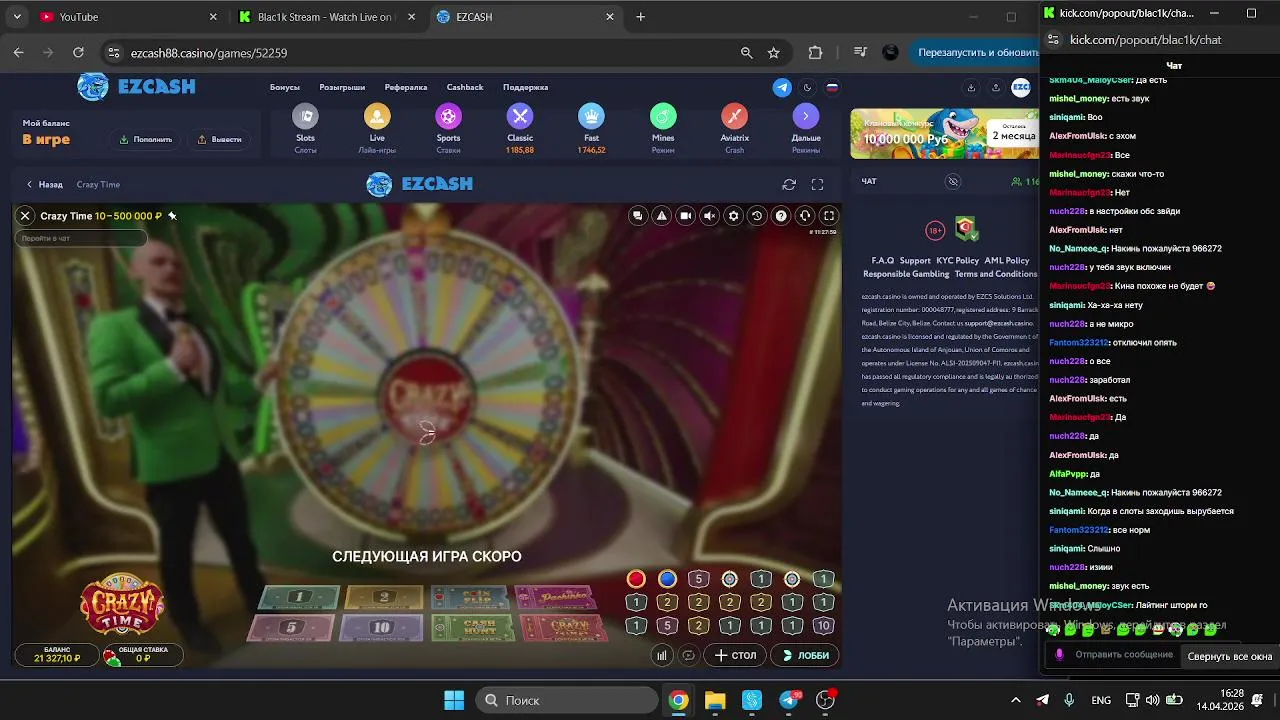Open File Explorer from taskbar
The width and height of the screenshot is (1280, 720).
pos(715,700)
